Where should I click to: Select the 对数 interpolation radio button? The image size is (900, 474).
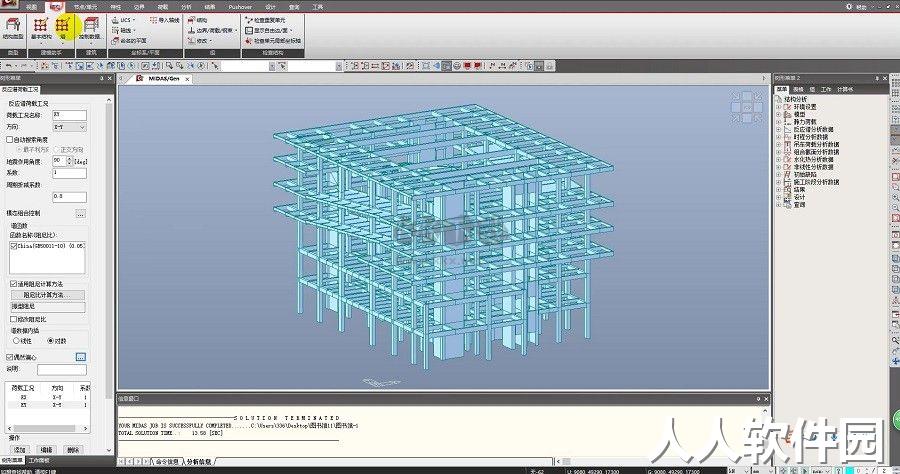(x=51, y=341)
